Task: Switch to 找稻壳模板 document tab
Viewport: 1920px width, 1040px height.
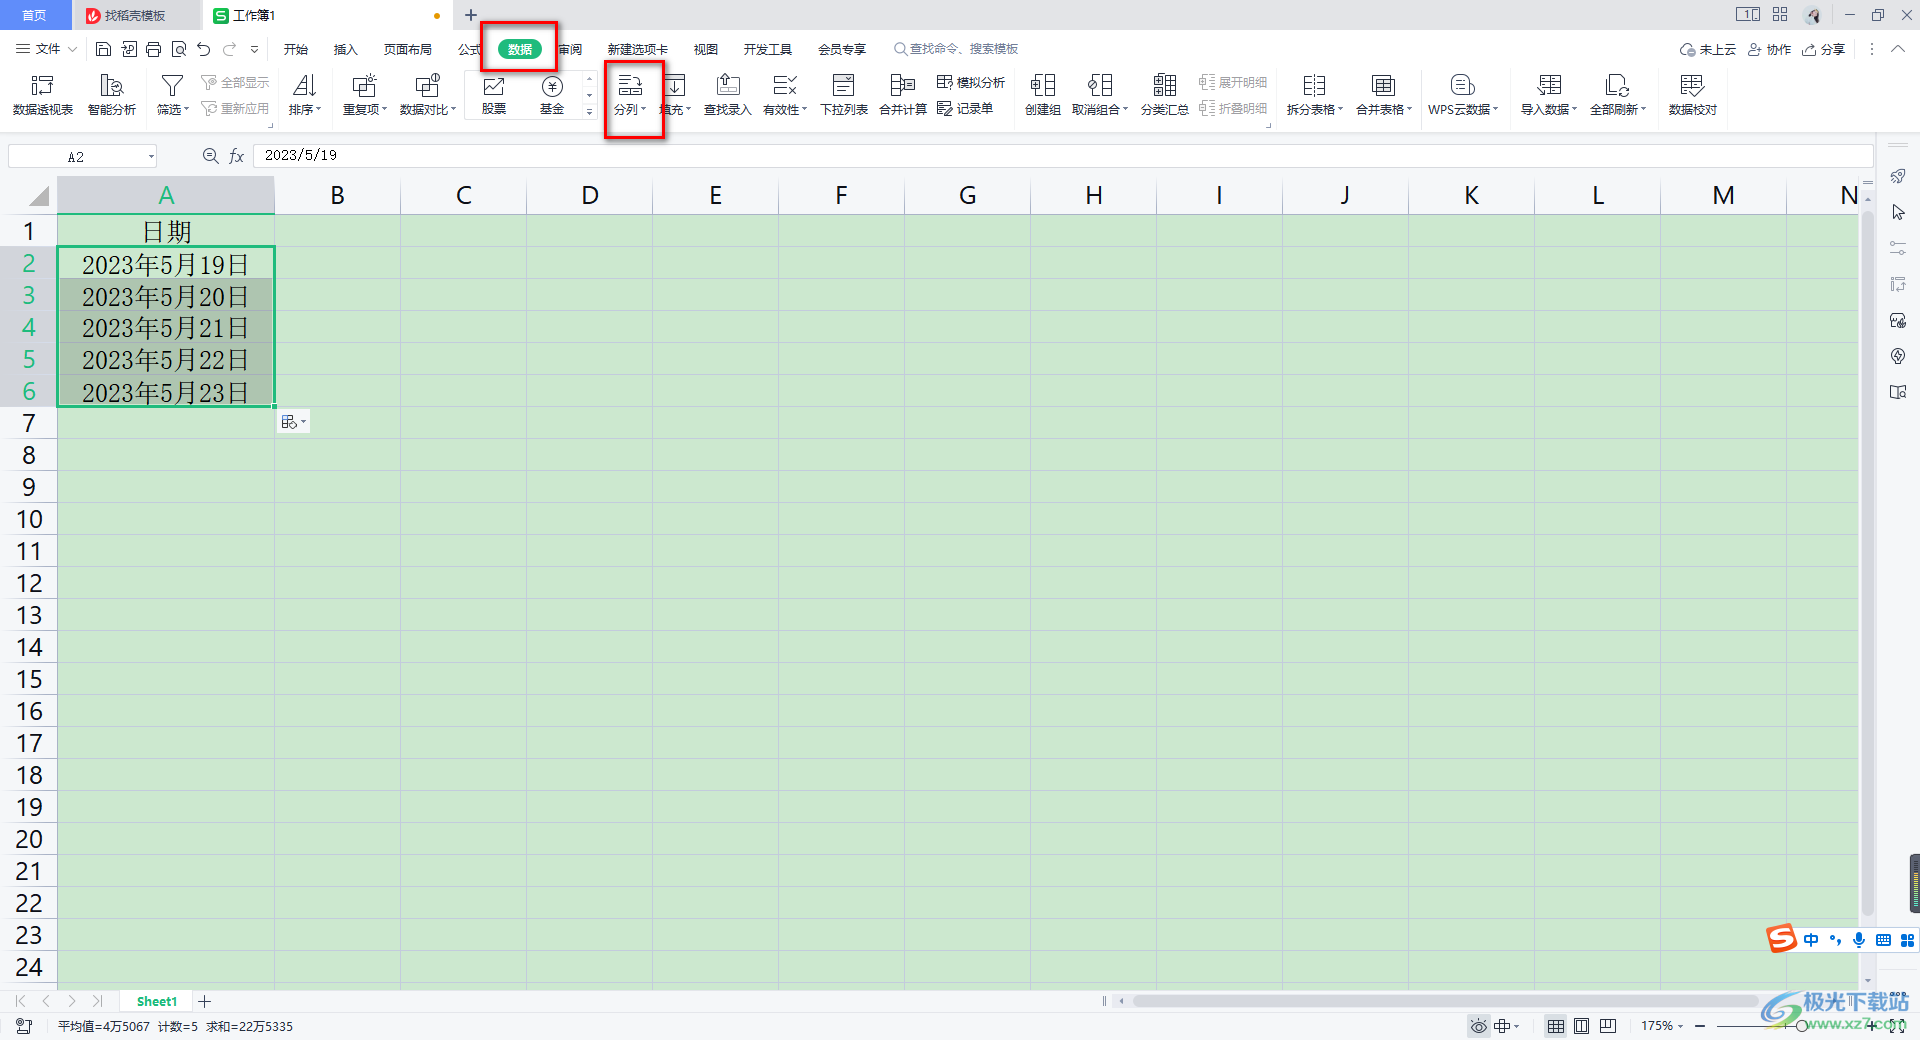Action: coord(135,15)
